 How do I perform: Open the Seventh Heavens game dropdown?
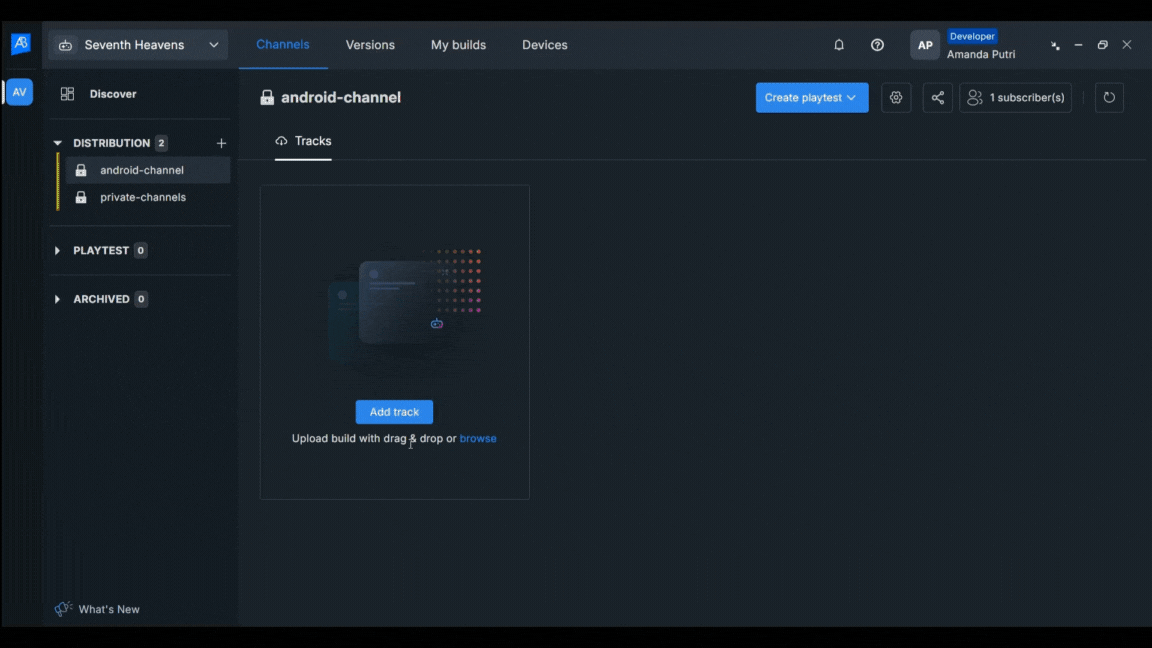click(x=138, y=45)
